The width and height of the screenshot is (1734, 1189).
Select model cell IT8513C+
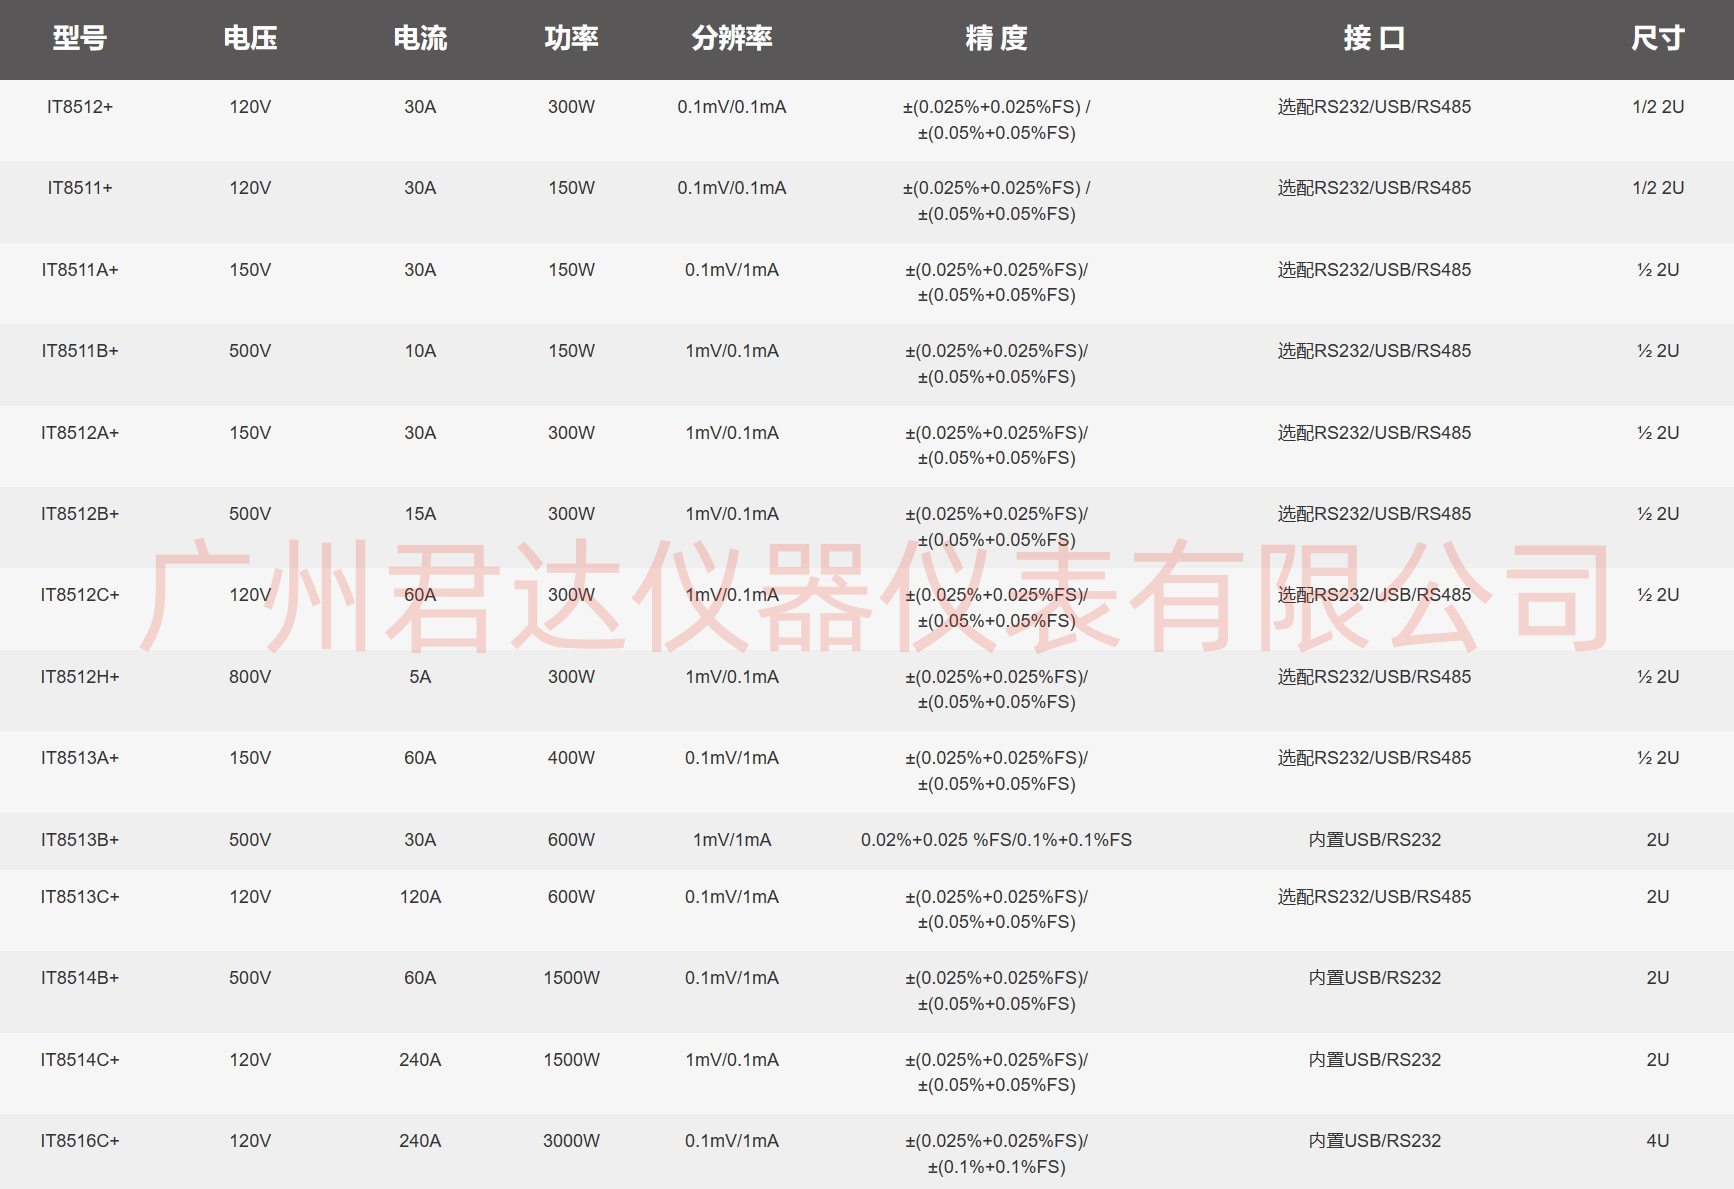pyautogui.click(x=80, y=897)
